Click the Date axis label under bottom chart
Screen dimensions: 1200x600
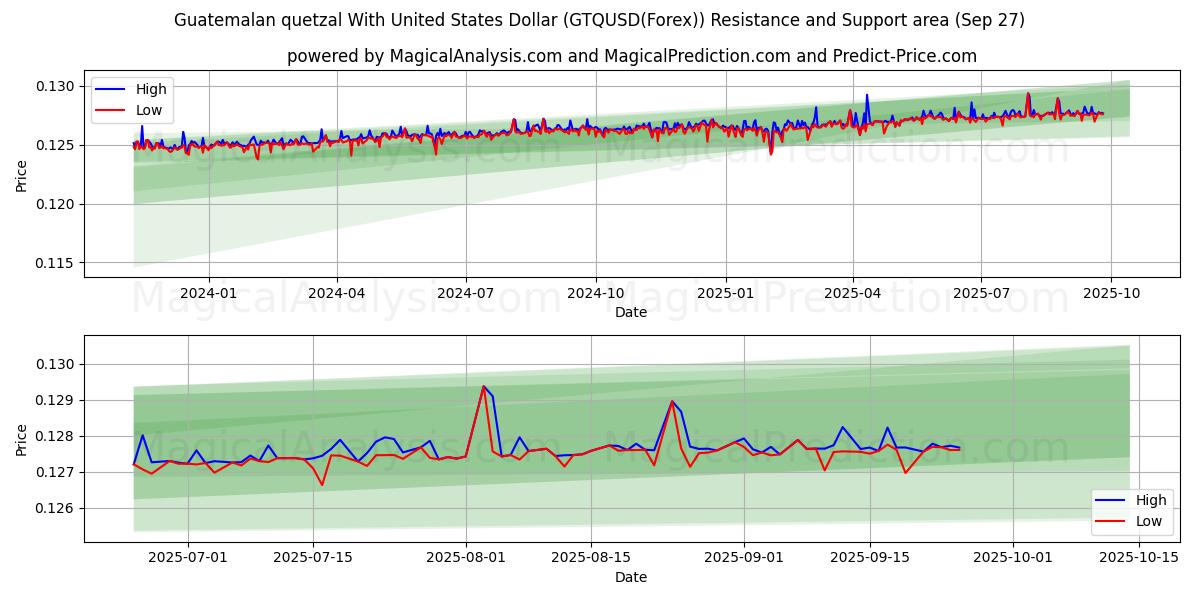630,577
